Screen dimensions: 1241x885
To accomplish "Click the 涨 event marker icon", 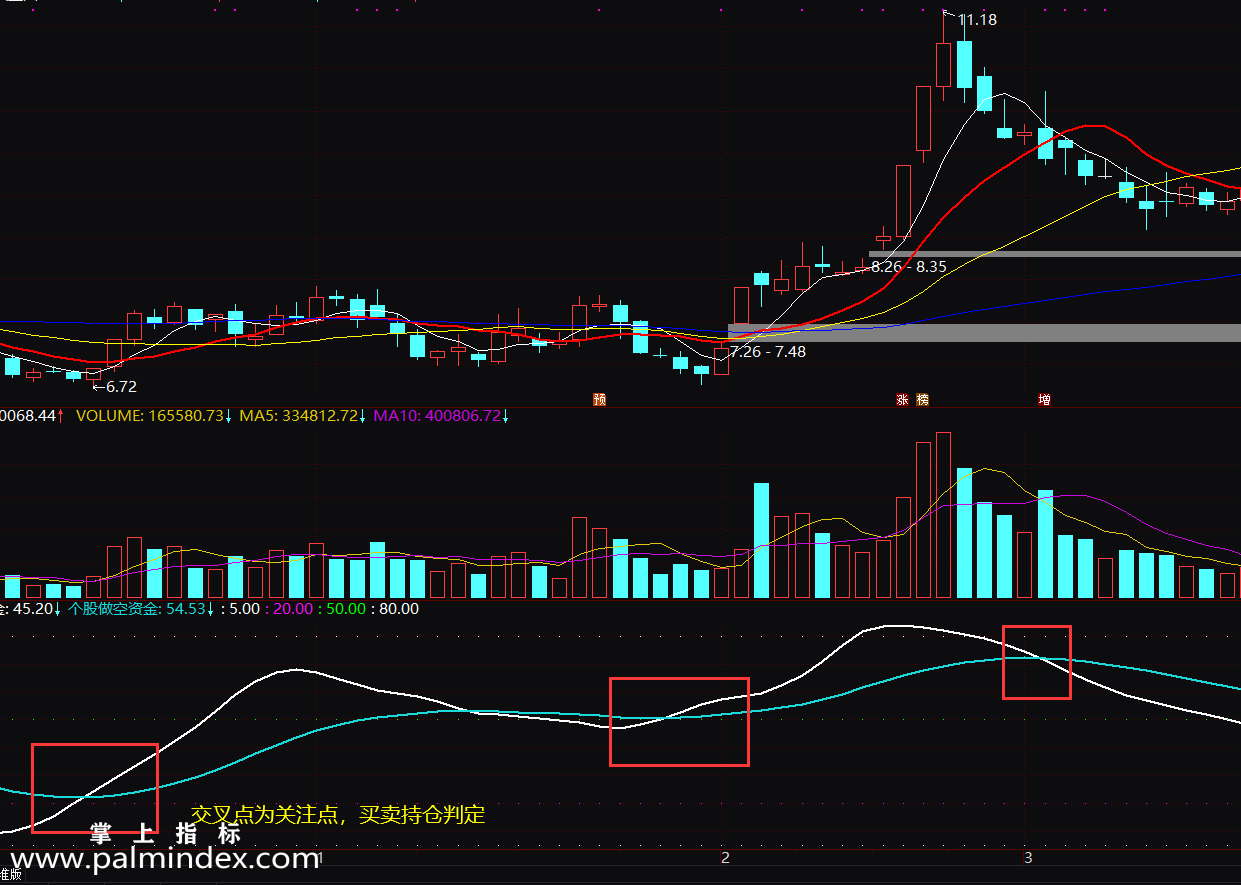I will (x=902, y=400).
